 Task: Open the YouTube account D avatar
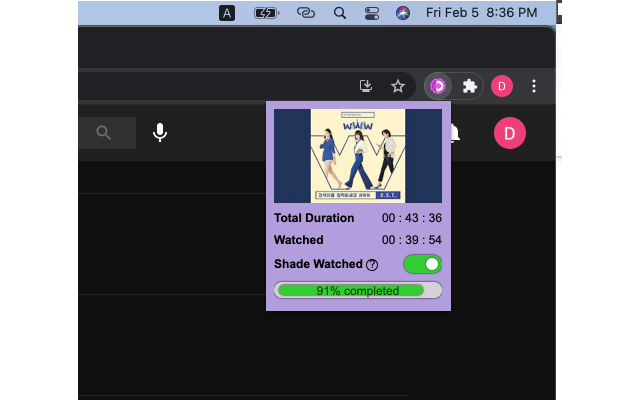pyautogui.click(x=510, y=133)
